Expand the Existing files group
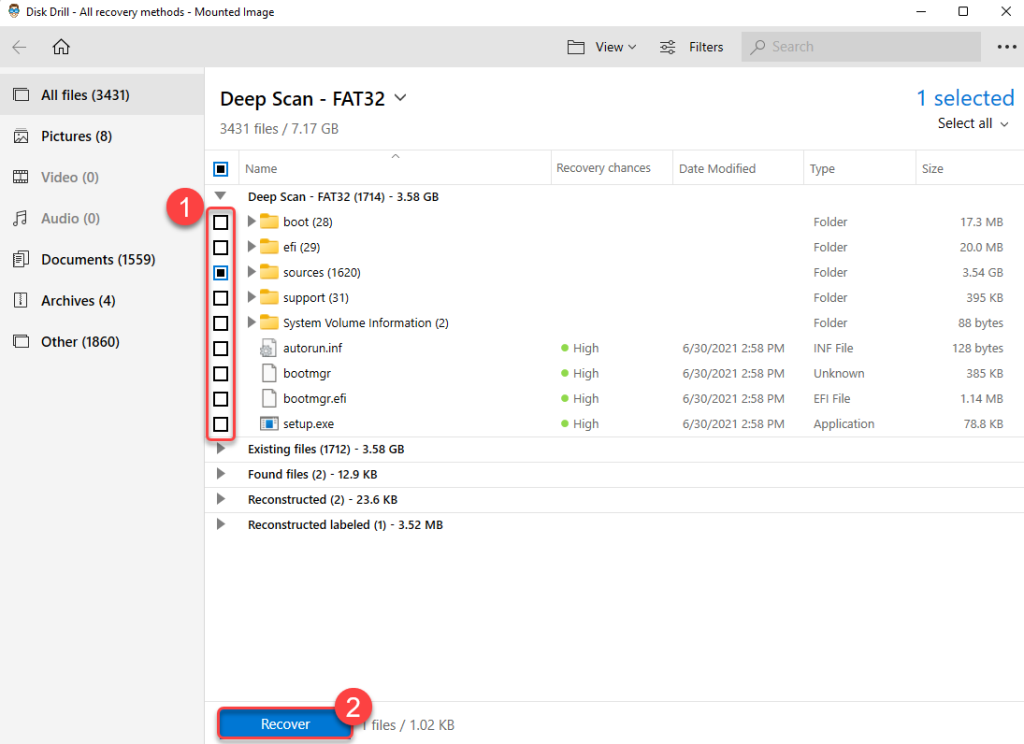This screenshot has width=1024, height=744. pyautogui.click(x=222, y=449)
